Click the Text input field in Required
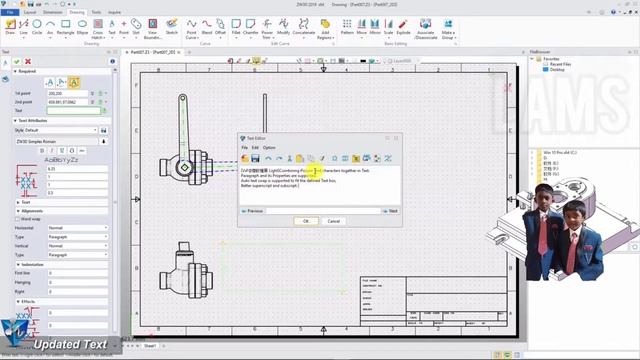Screen dimensions: 640x360 (x=74, y=111)
